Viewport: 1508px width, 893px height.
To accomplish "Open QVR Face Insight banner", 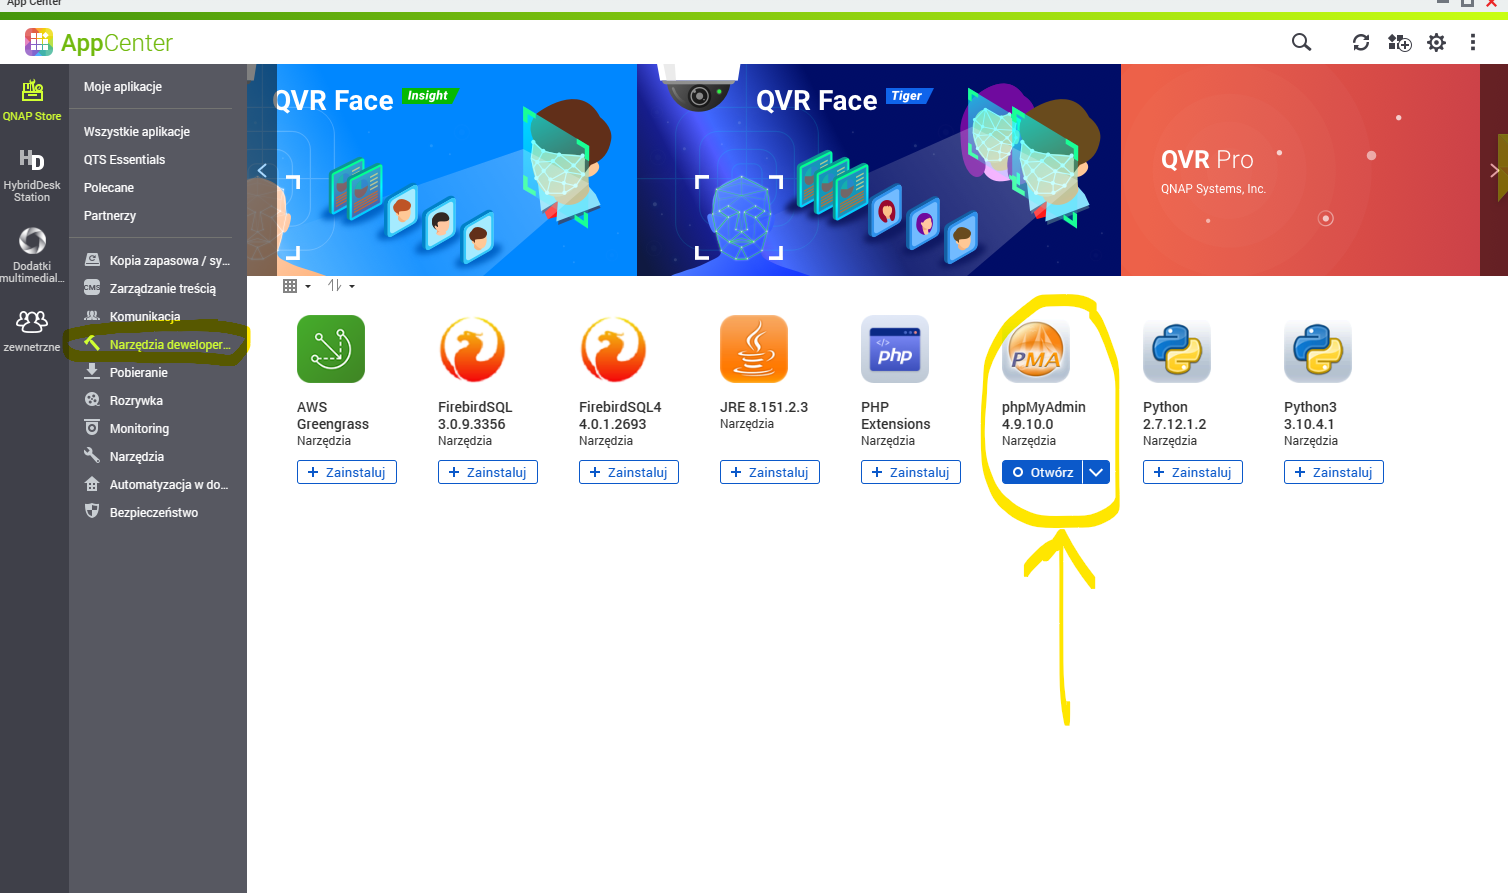I will (x=456, y=170).
